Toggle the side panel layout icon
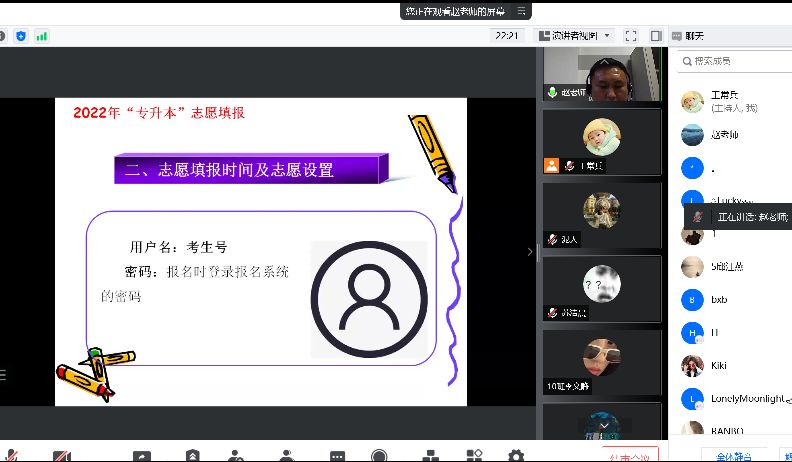 tap(656, 35)
